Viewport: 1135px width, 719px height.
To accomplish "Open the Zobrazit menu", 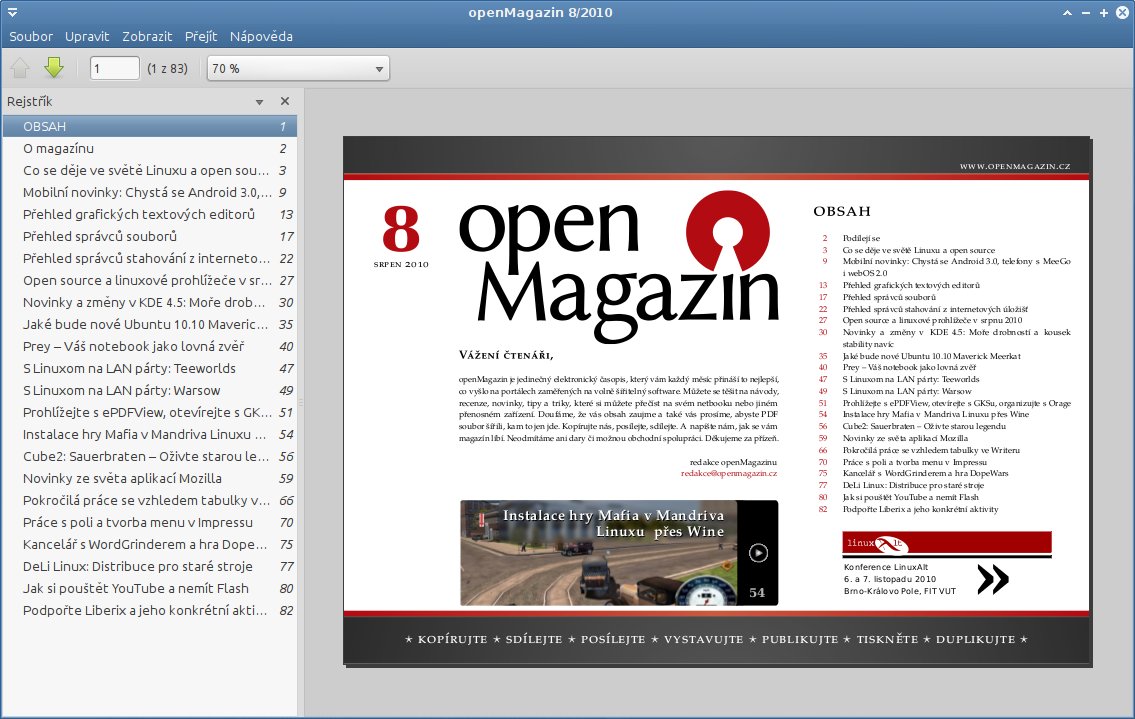I will [x=147, y=37].
